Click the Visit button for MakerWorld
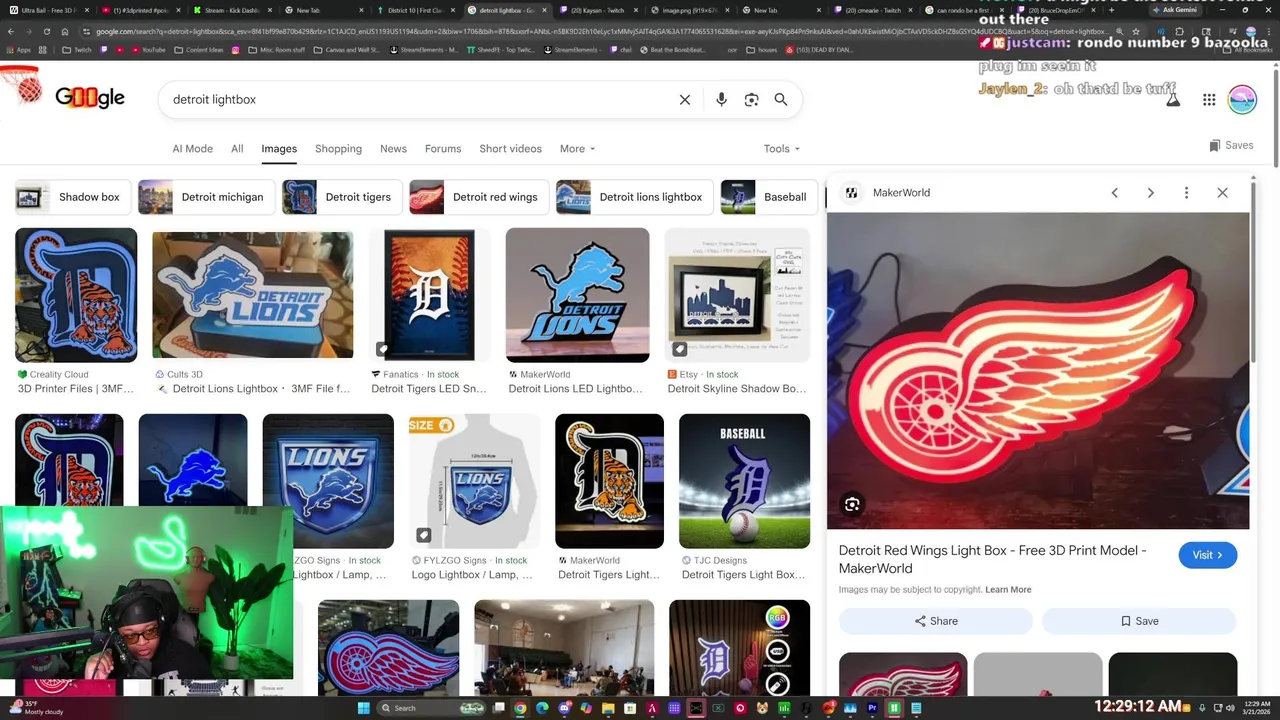 coord(1207,555)
